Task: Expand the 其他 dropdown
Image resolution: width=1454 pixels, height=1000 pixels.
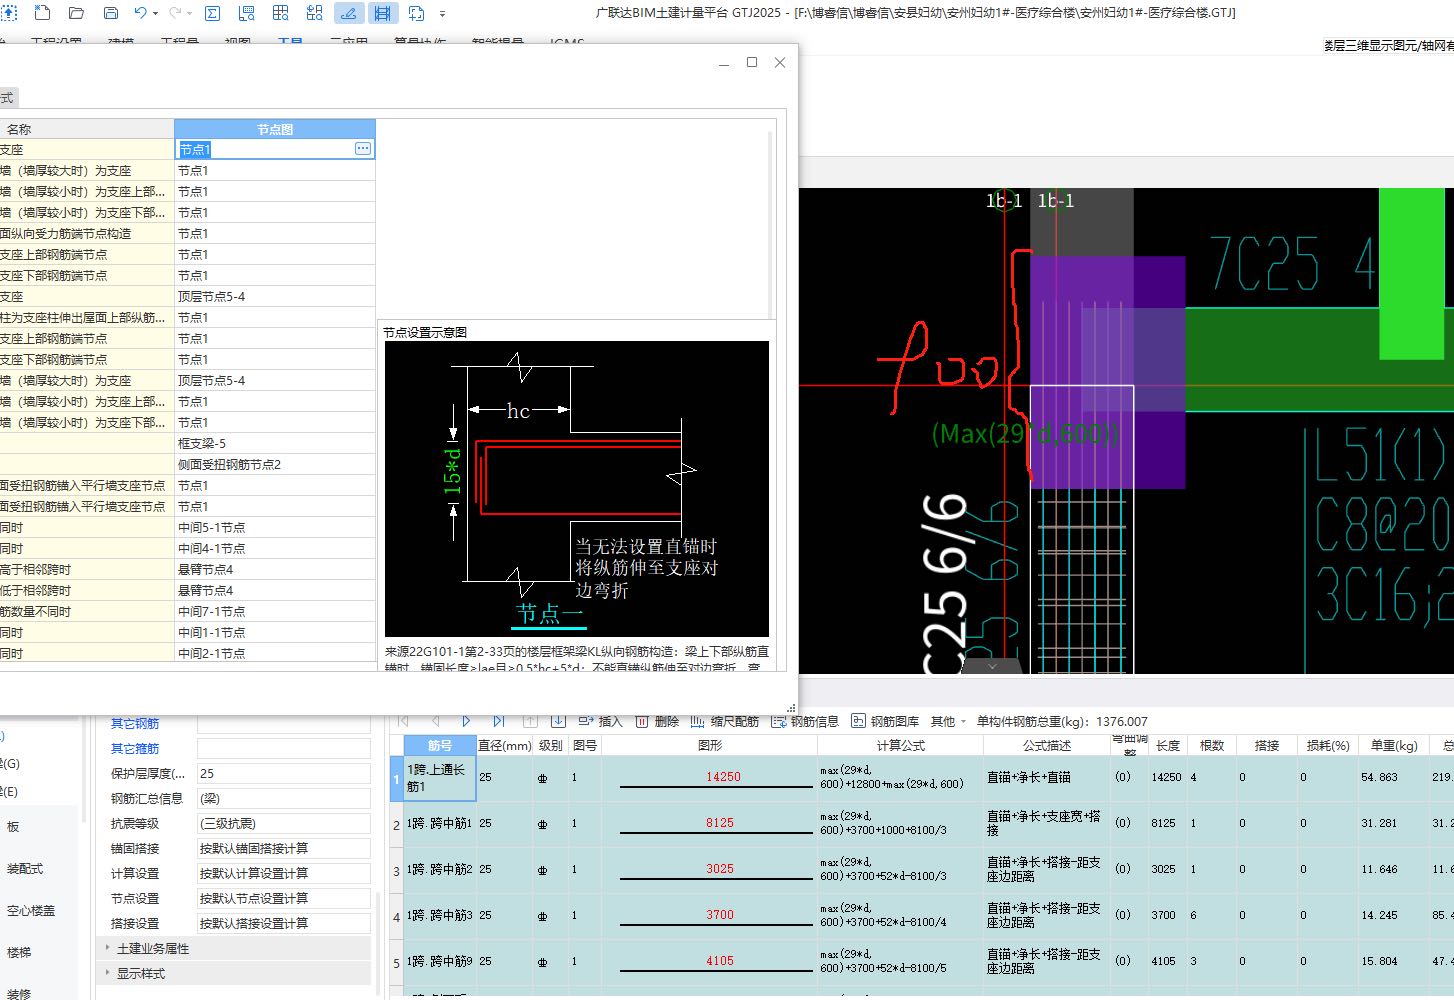Action: click(x=948, y=721)
